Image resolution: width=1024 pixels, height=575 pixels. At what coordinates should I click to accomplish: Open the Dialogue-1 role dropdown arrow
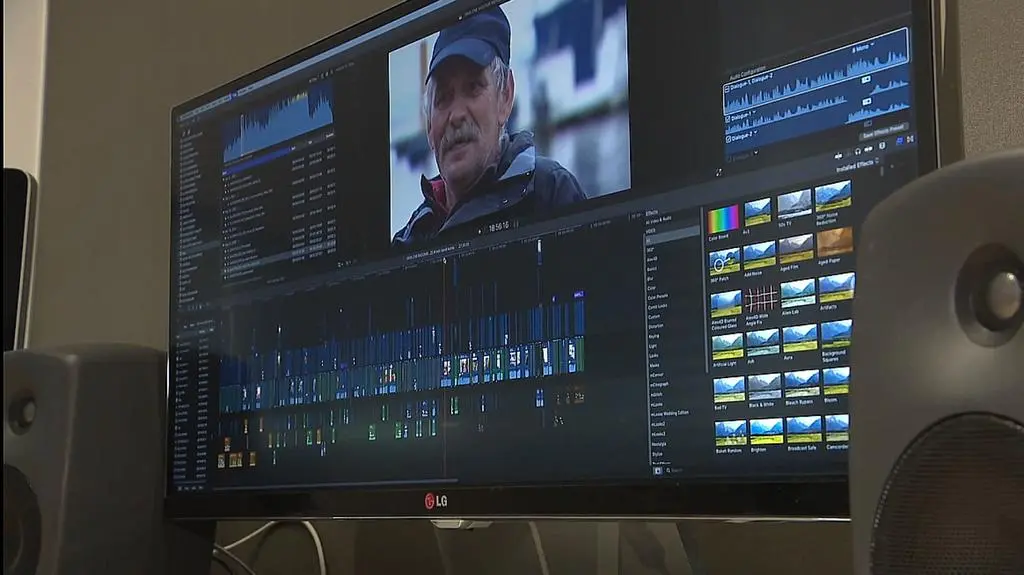point(754,112)
